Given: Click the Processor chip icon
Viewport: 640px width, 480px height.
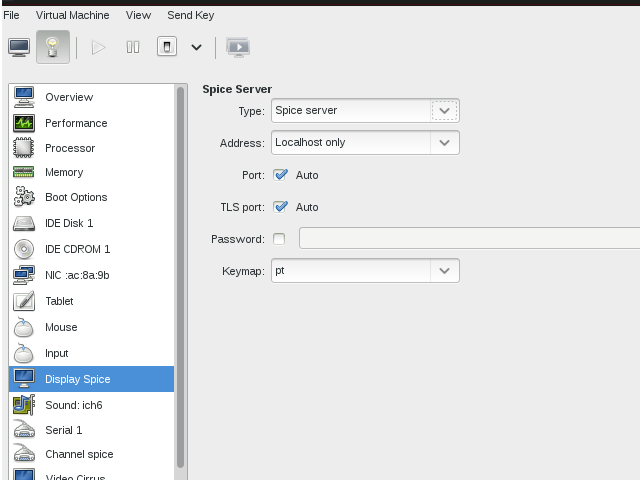Looking at the screenshot, I should [x=24, y=148].
